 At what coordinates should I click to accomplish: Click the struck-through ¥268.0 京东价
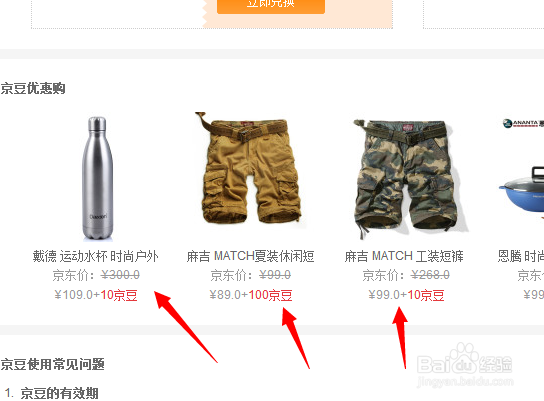[x=430, y=275]
